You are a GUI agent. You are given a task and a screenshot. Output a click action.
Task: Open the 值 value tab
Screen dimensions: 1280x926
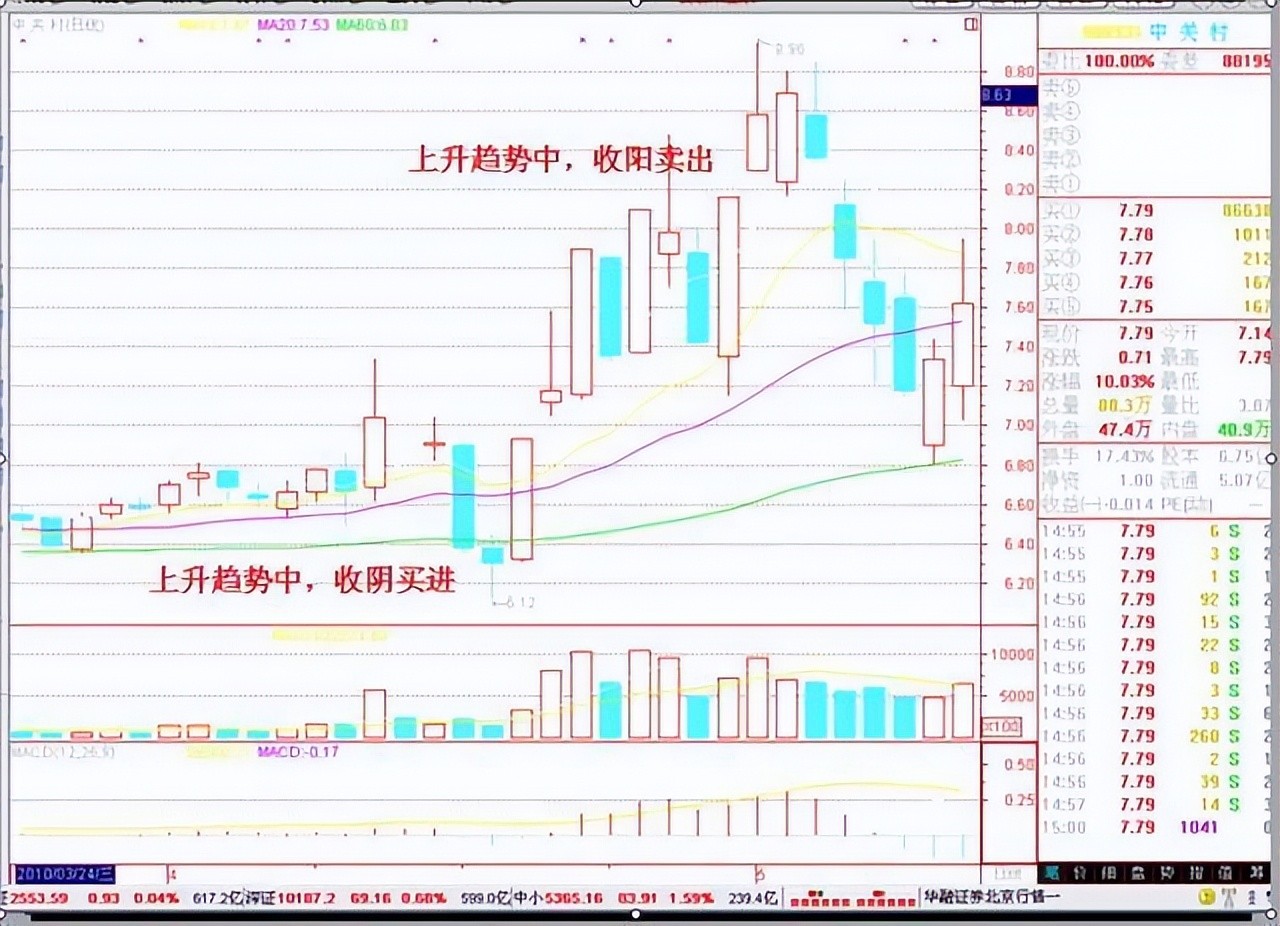[x=1223, y=872]
